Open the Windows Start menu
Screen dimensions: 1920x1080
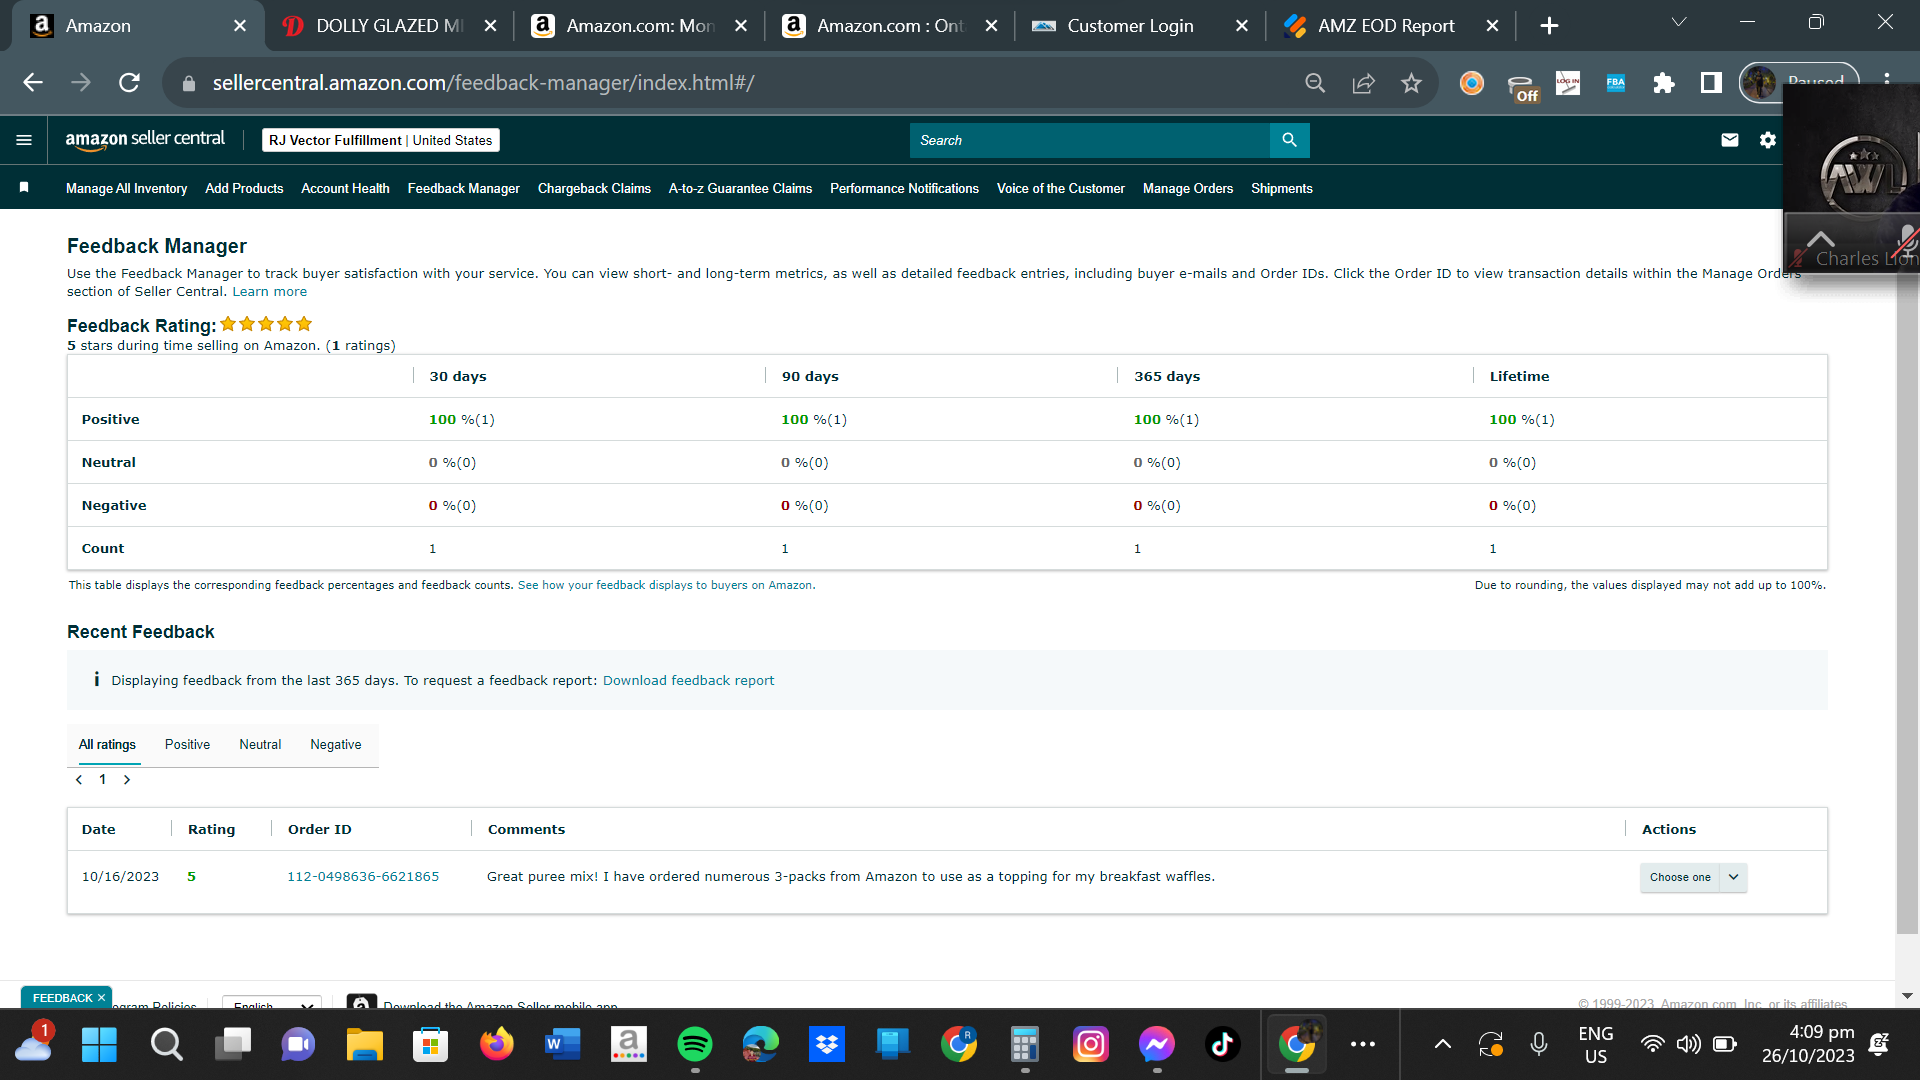tap(99, 1045)
